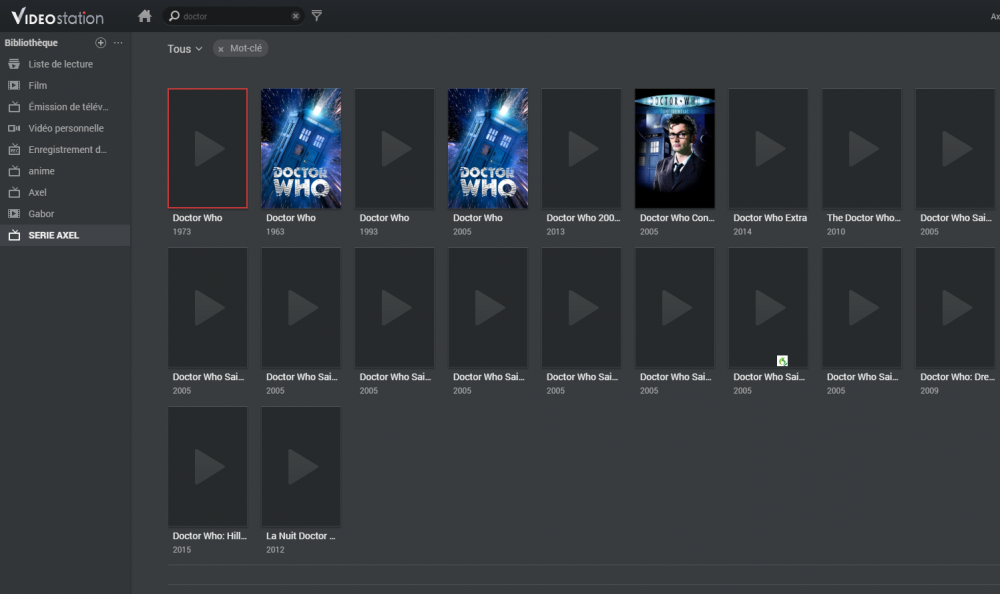This screenshot has width=1000, height=594.
Task: Click in the search box containing doctor
Action: pyautogui.click(x=235, y=16)
